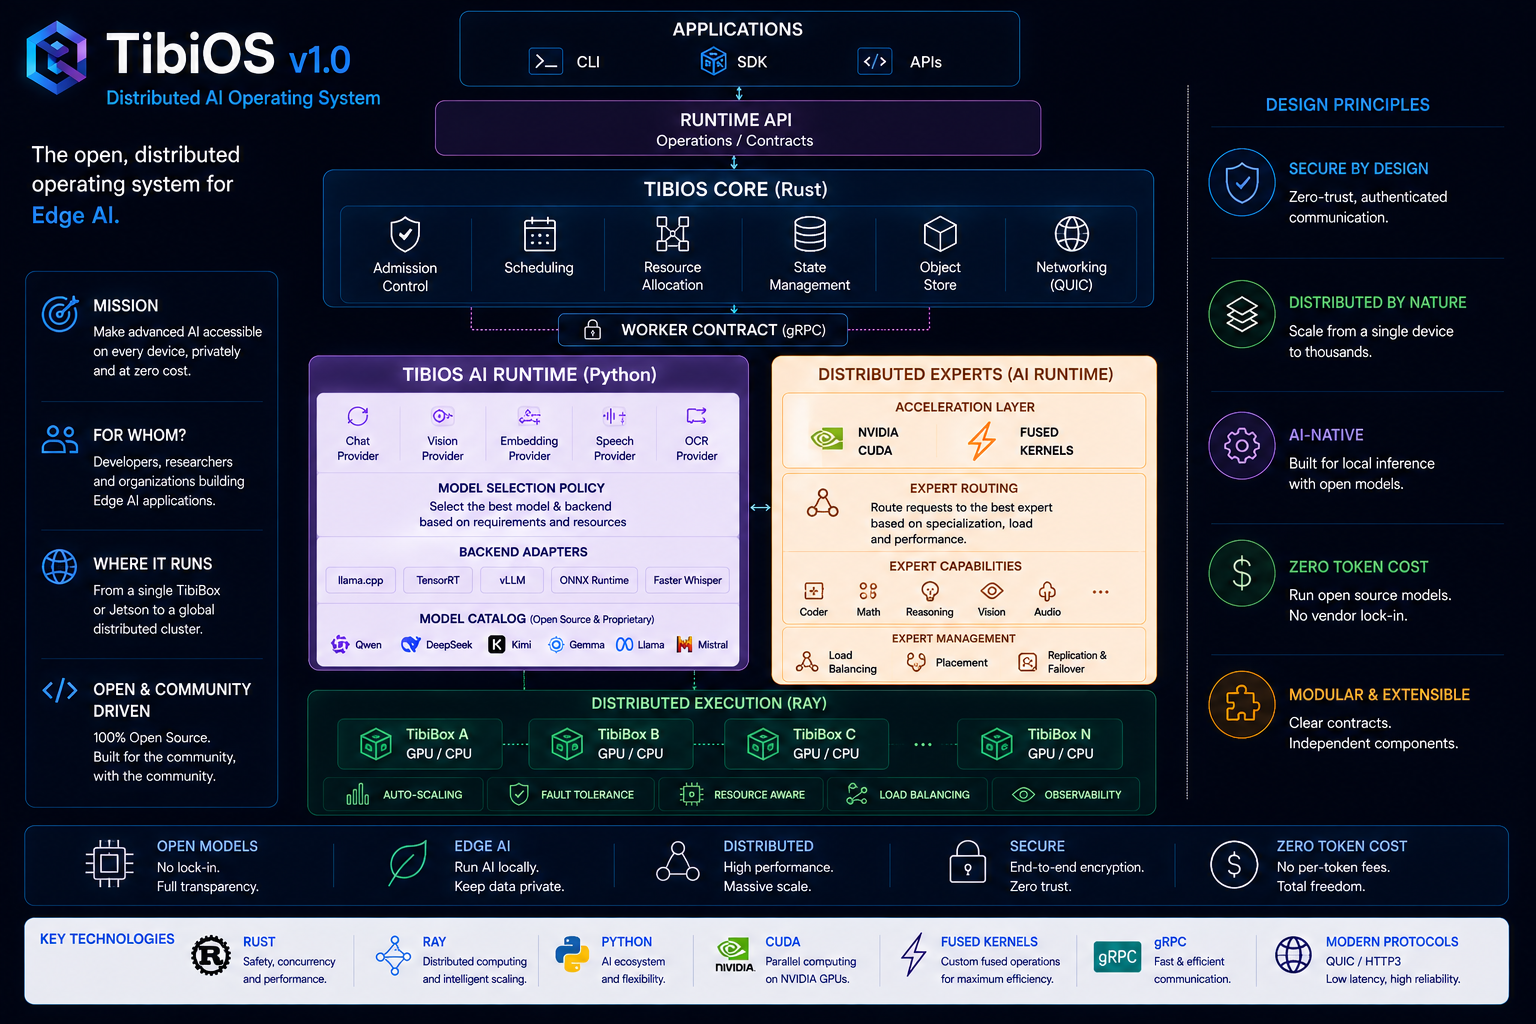Select the Ray logo icon
Image resolution: width=1536 pixels, height=1024 pixels.
tap(393, 956)
